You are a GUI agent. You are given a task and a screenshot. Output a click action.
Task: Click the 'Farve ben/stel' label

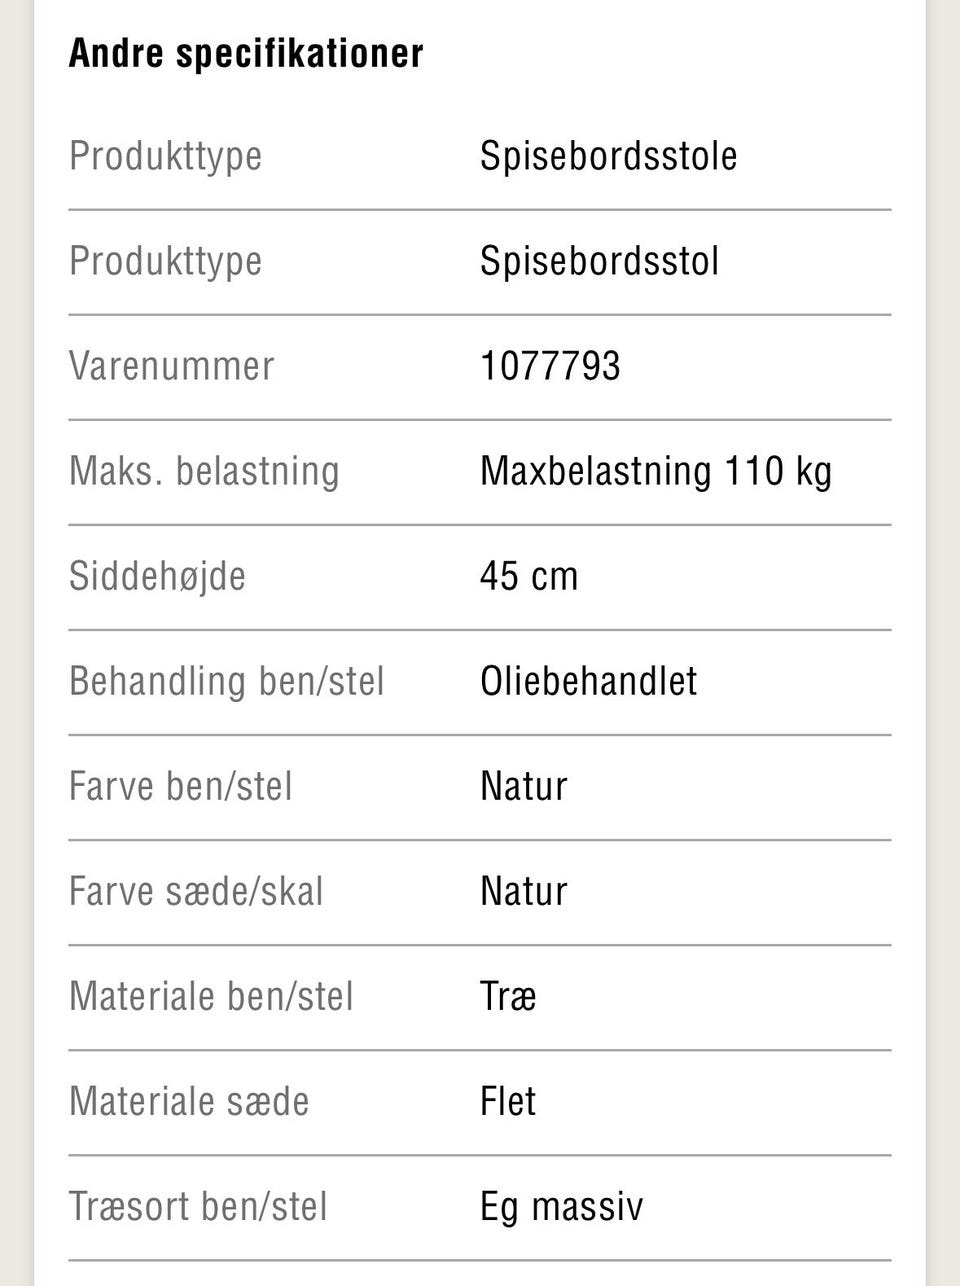point(180,786)
